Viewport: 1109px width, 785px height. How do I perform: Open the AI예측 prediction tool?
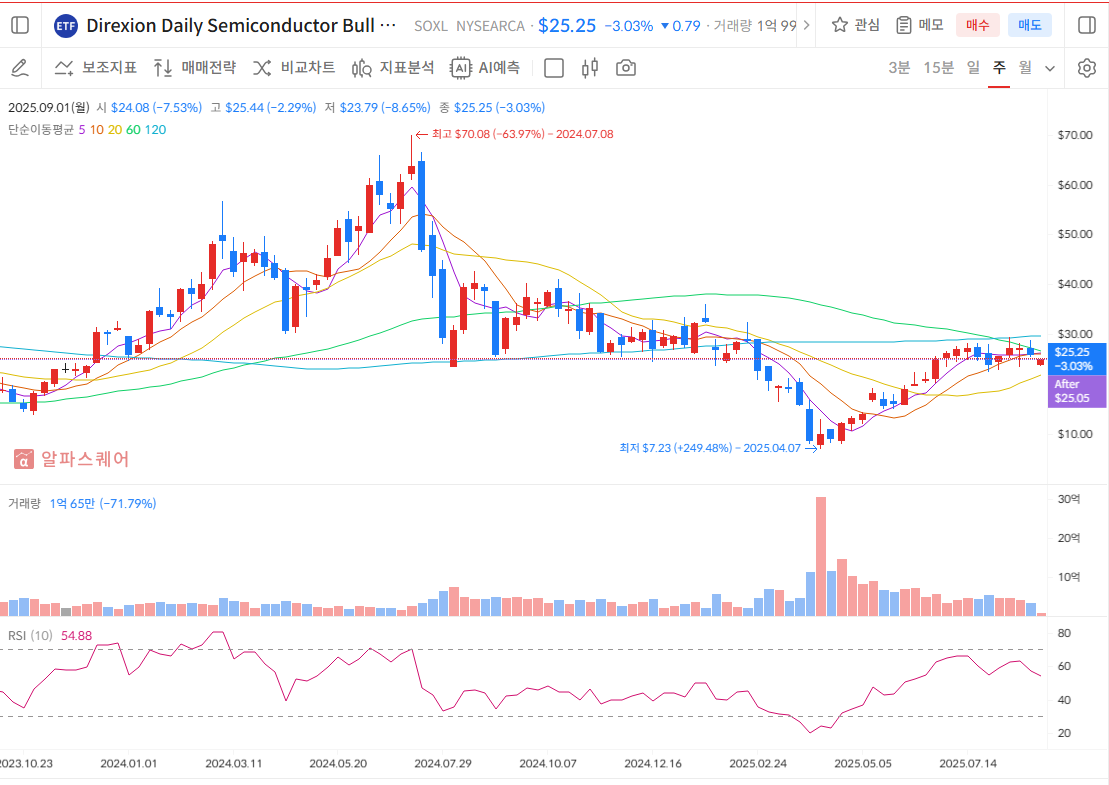485,68
